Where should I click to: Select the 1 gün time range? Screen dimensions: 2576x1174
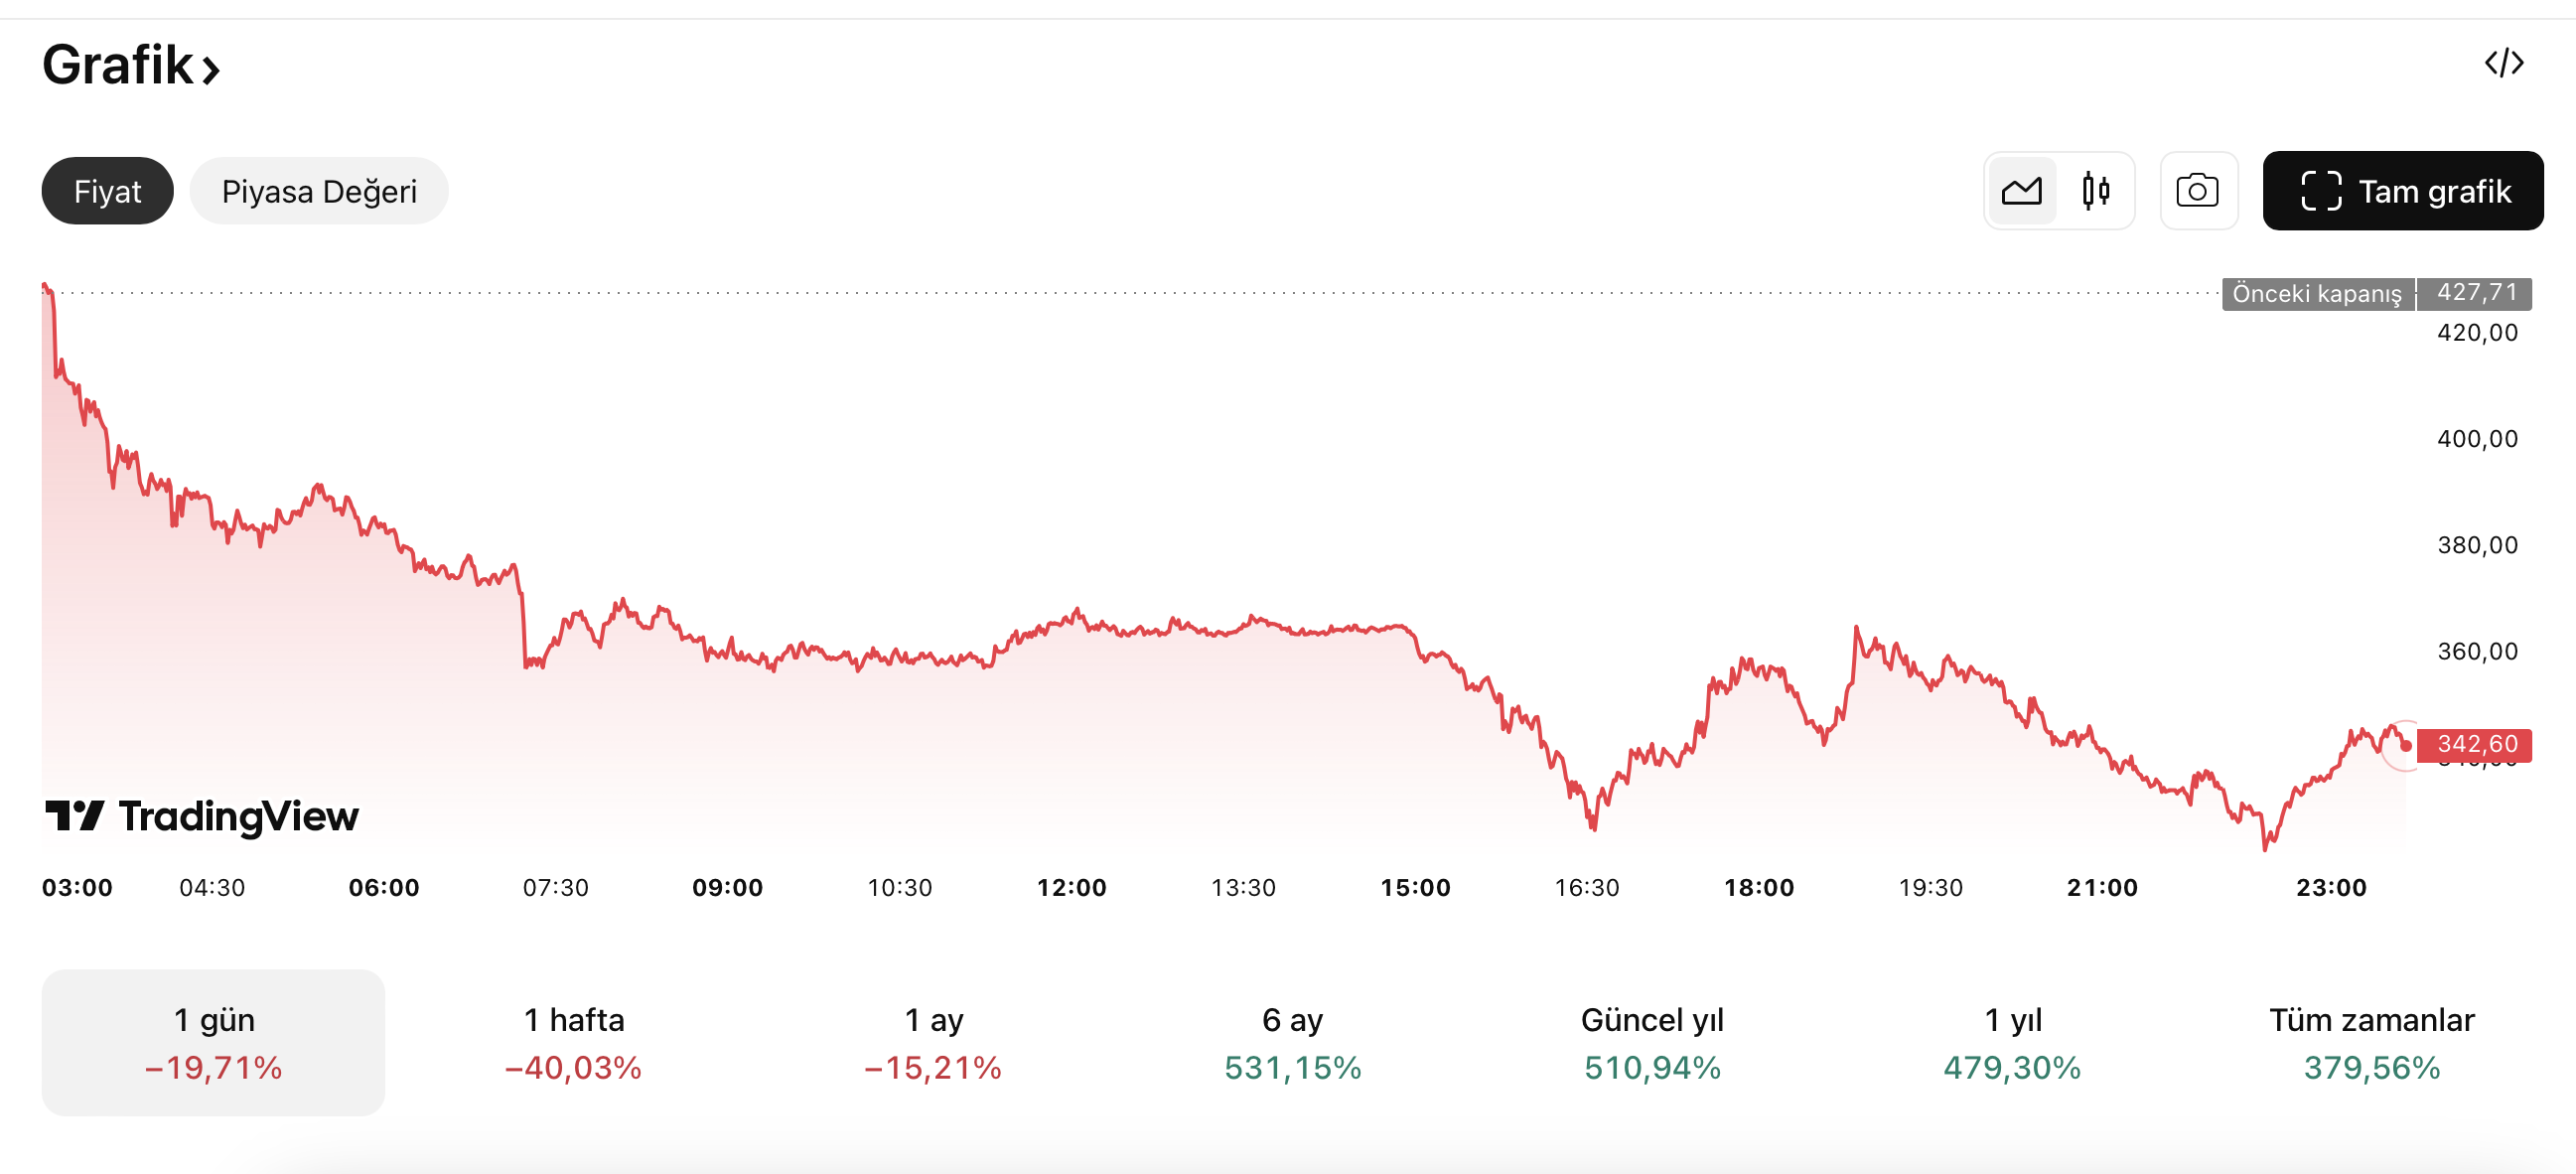(x=213, y=1042)
